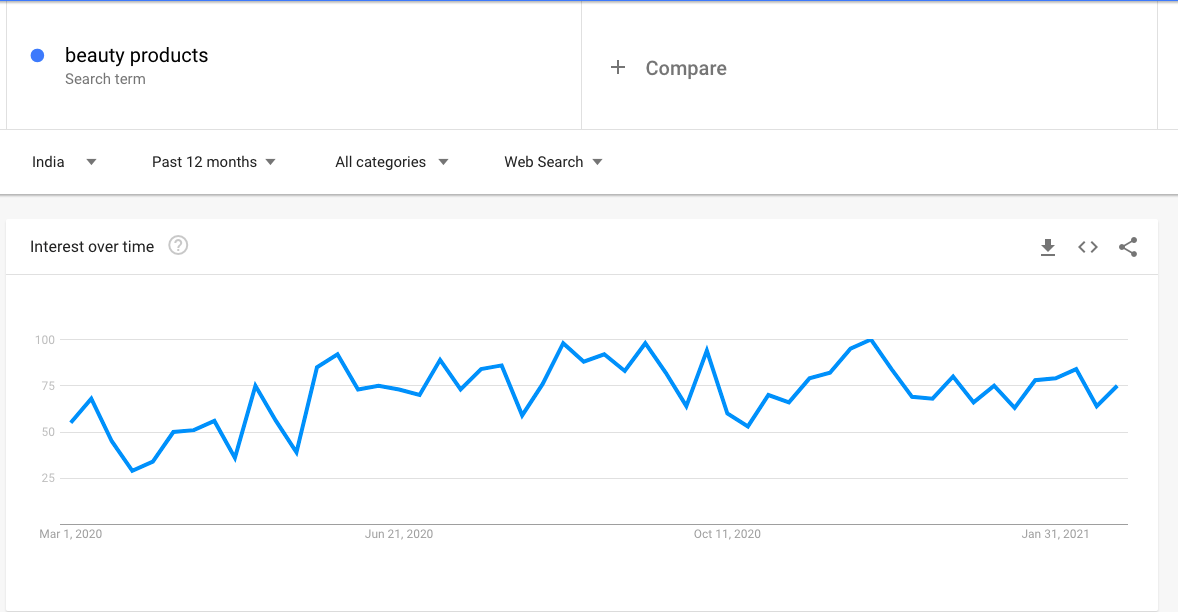Image resolution: width=1178 pixels, height=612 pixels.
Task: Click the 100 value on chart axis
Action: 45,340
